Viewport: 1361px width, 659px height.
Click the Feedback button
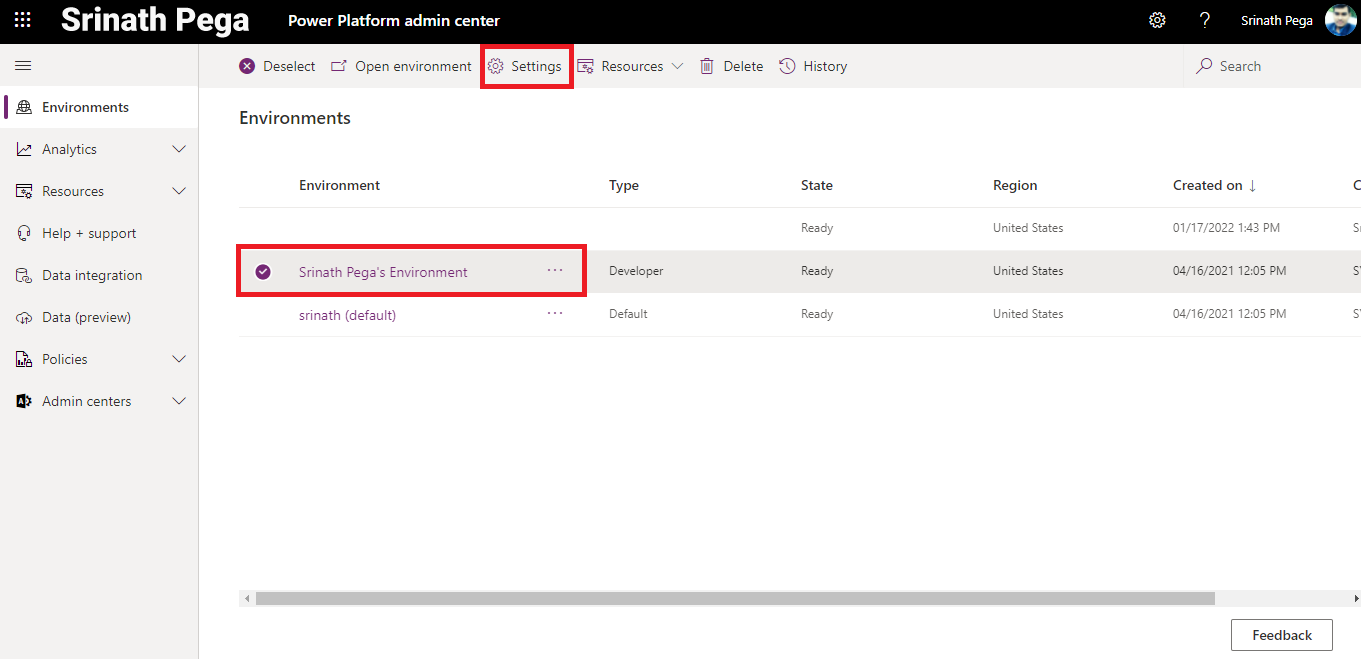1281,635
